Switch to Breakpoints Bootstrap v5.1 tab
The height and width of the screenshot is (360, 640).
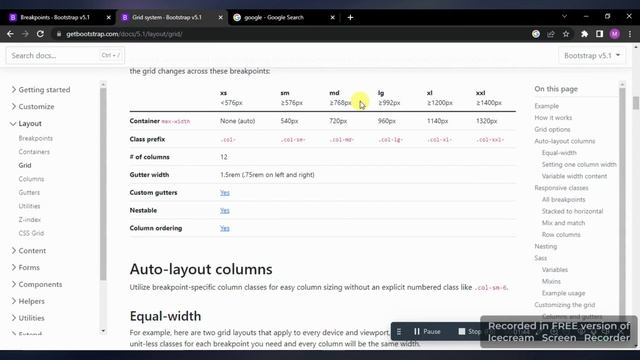(x=55, y=18)
